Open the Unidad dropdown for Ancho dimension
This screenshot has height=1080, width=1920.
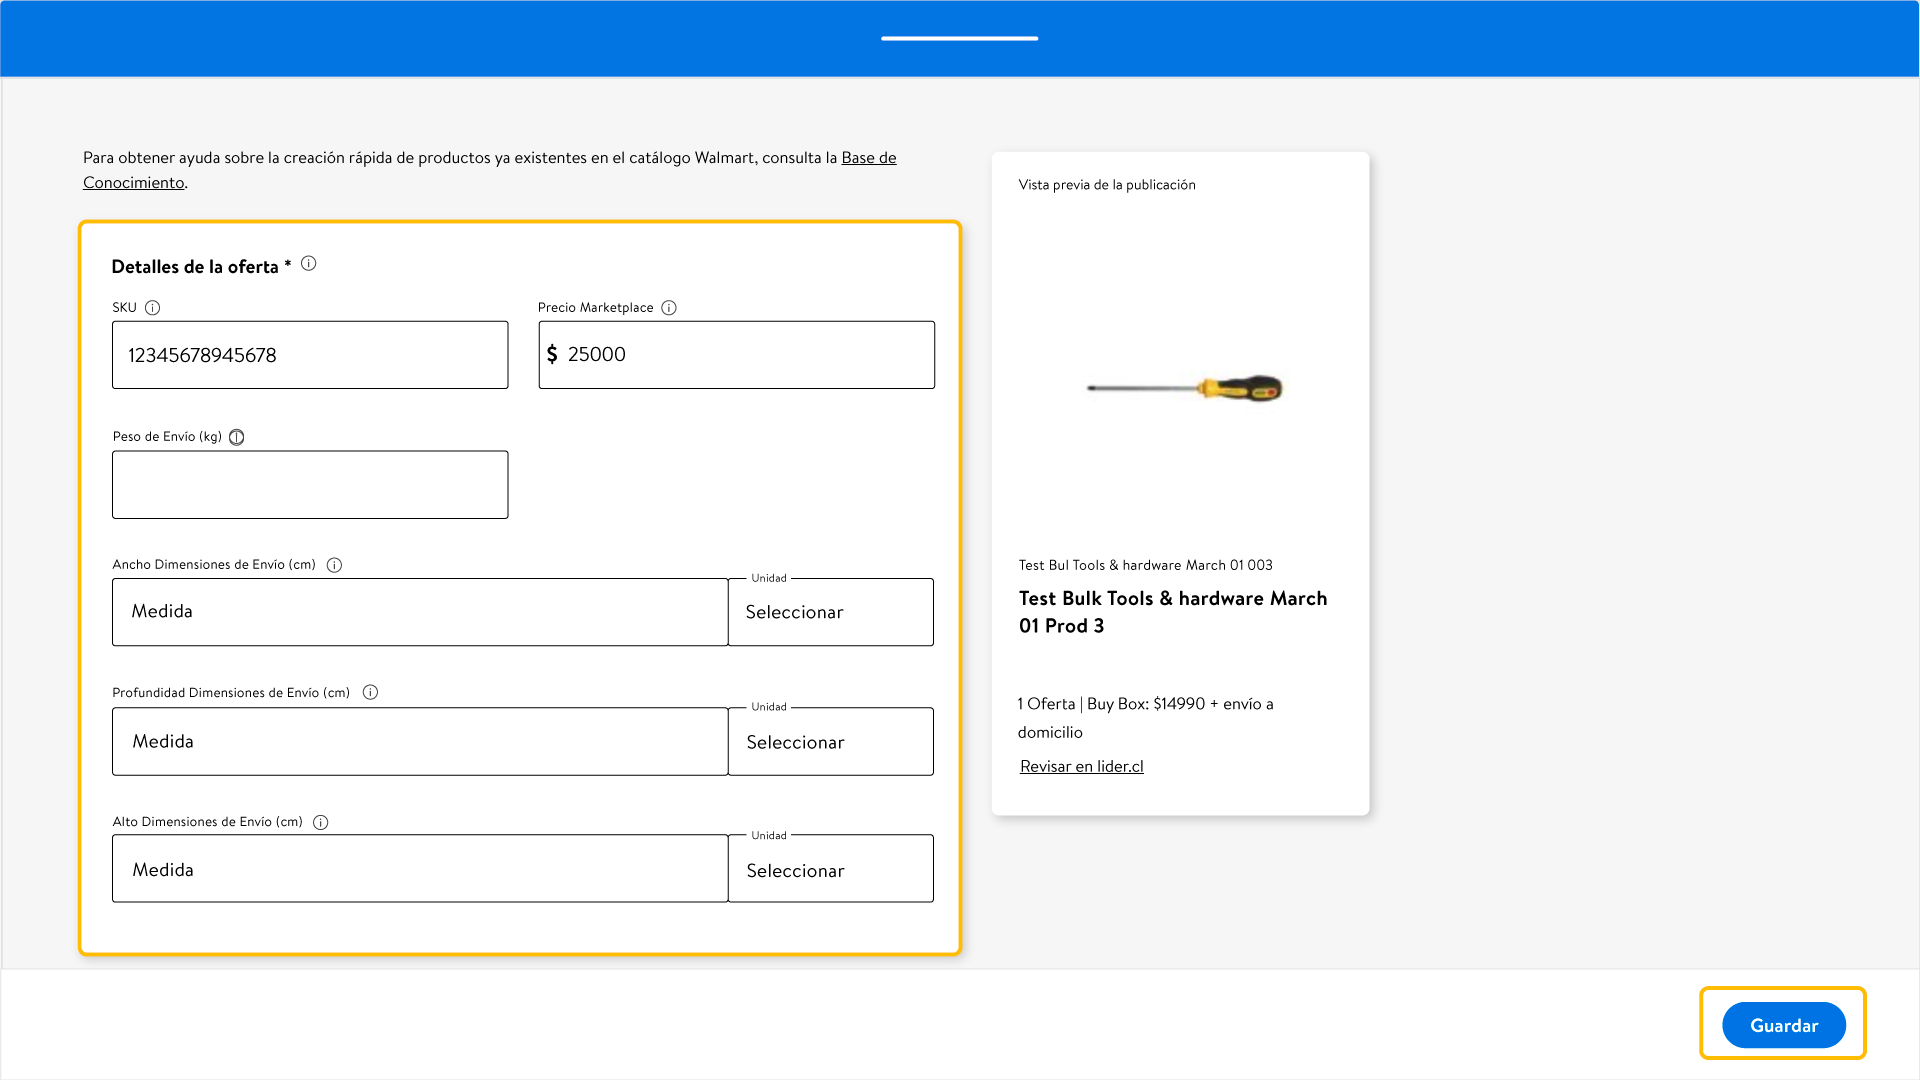click(x=830, y=612)
